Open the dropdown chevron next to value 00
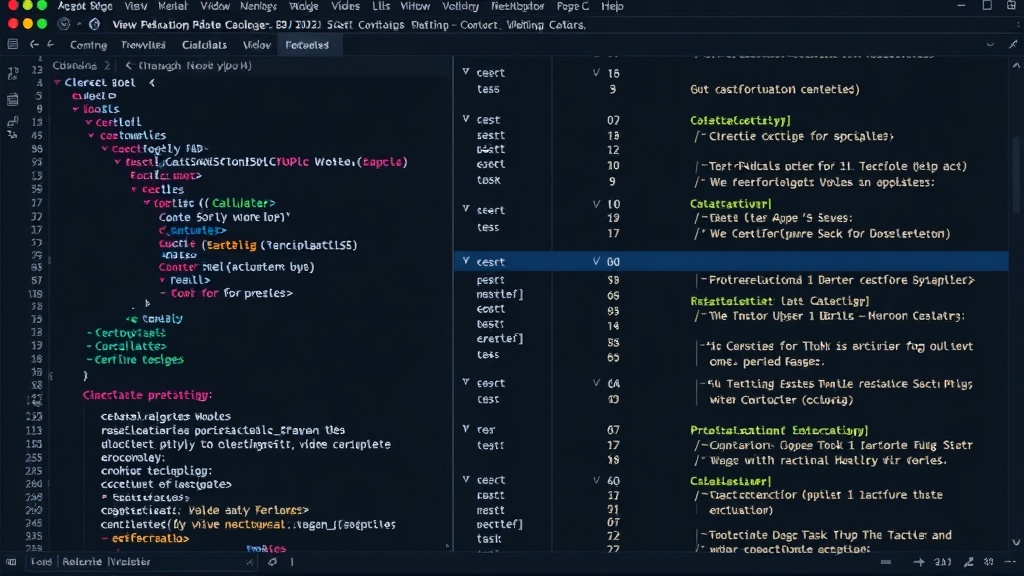The width and height of the screenshot is (1024, 576). tap(596, 261)
